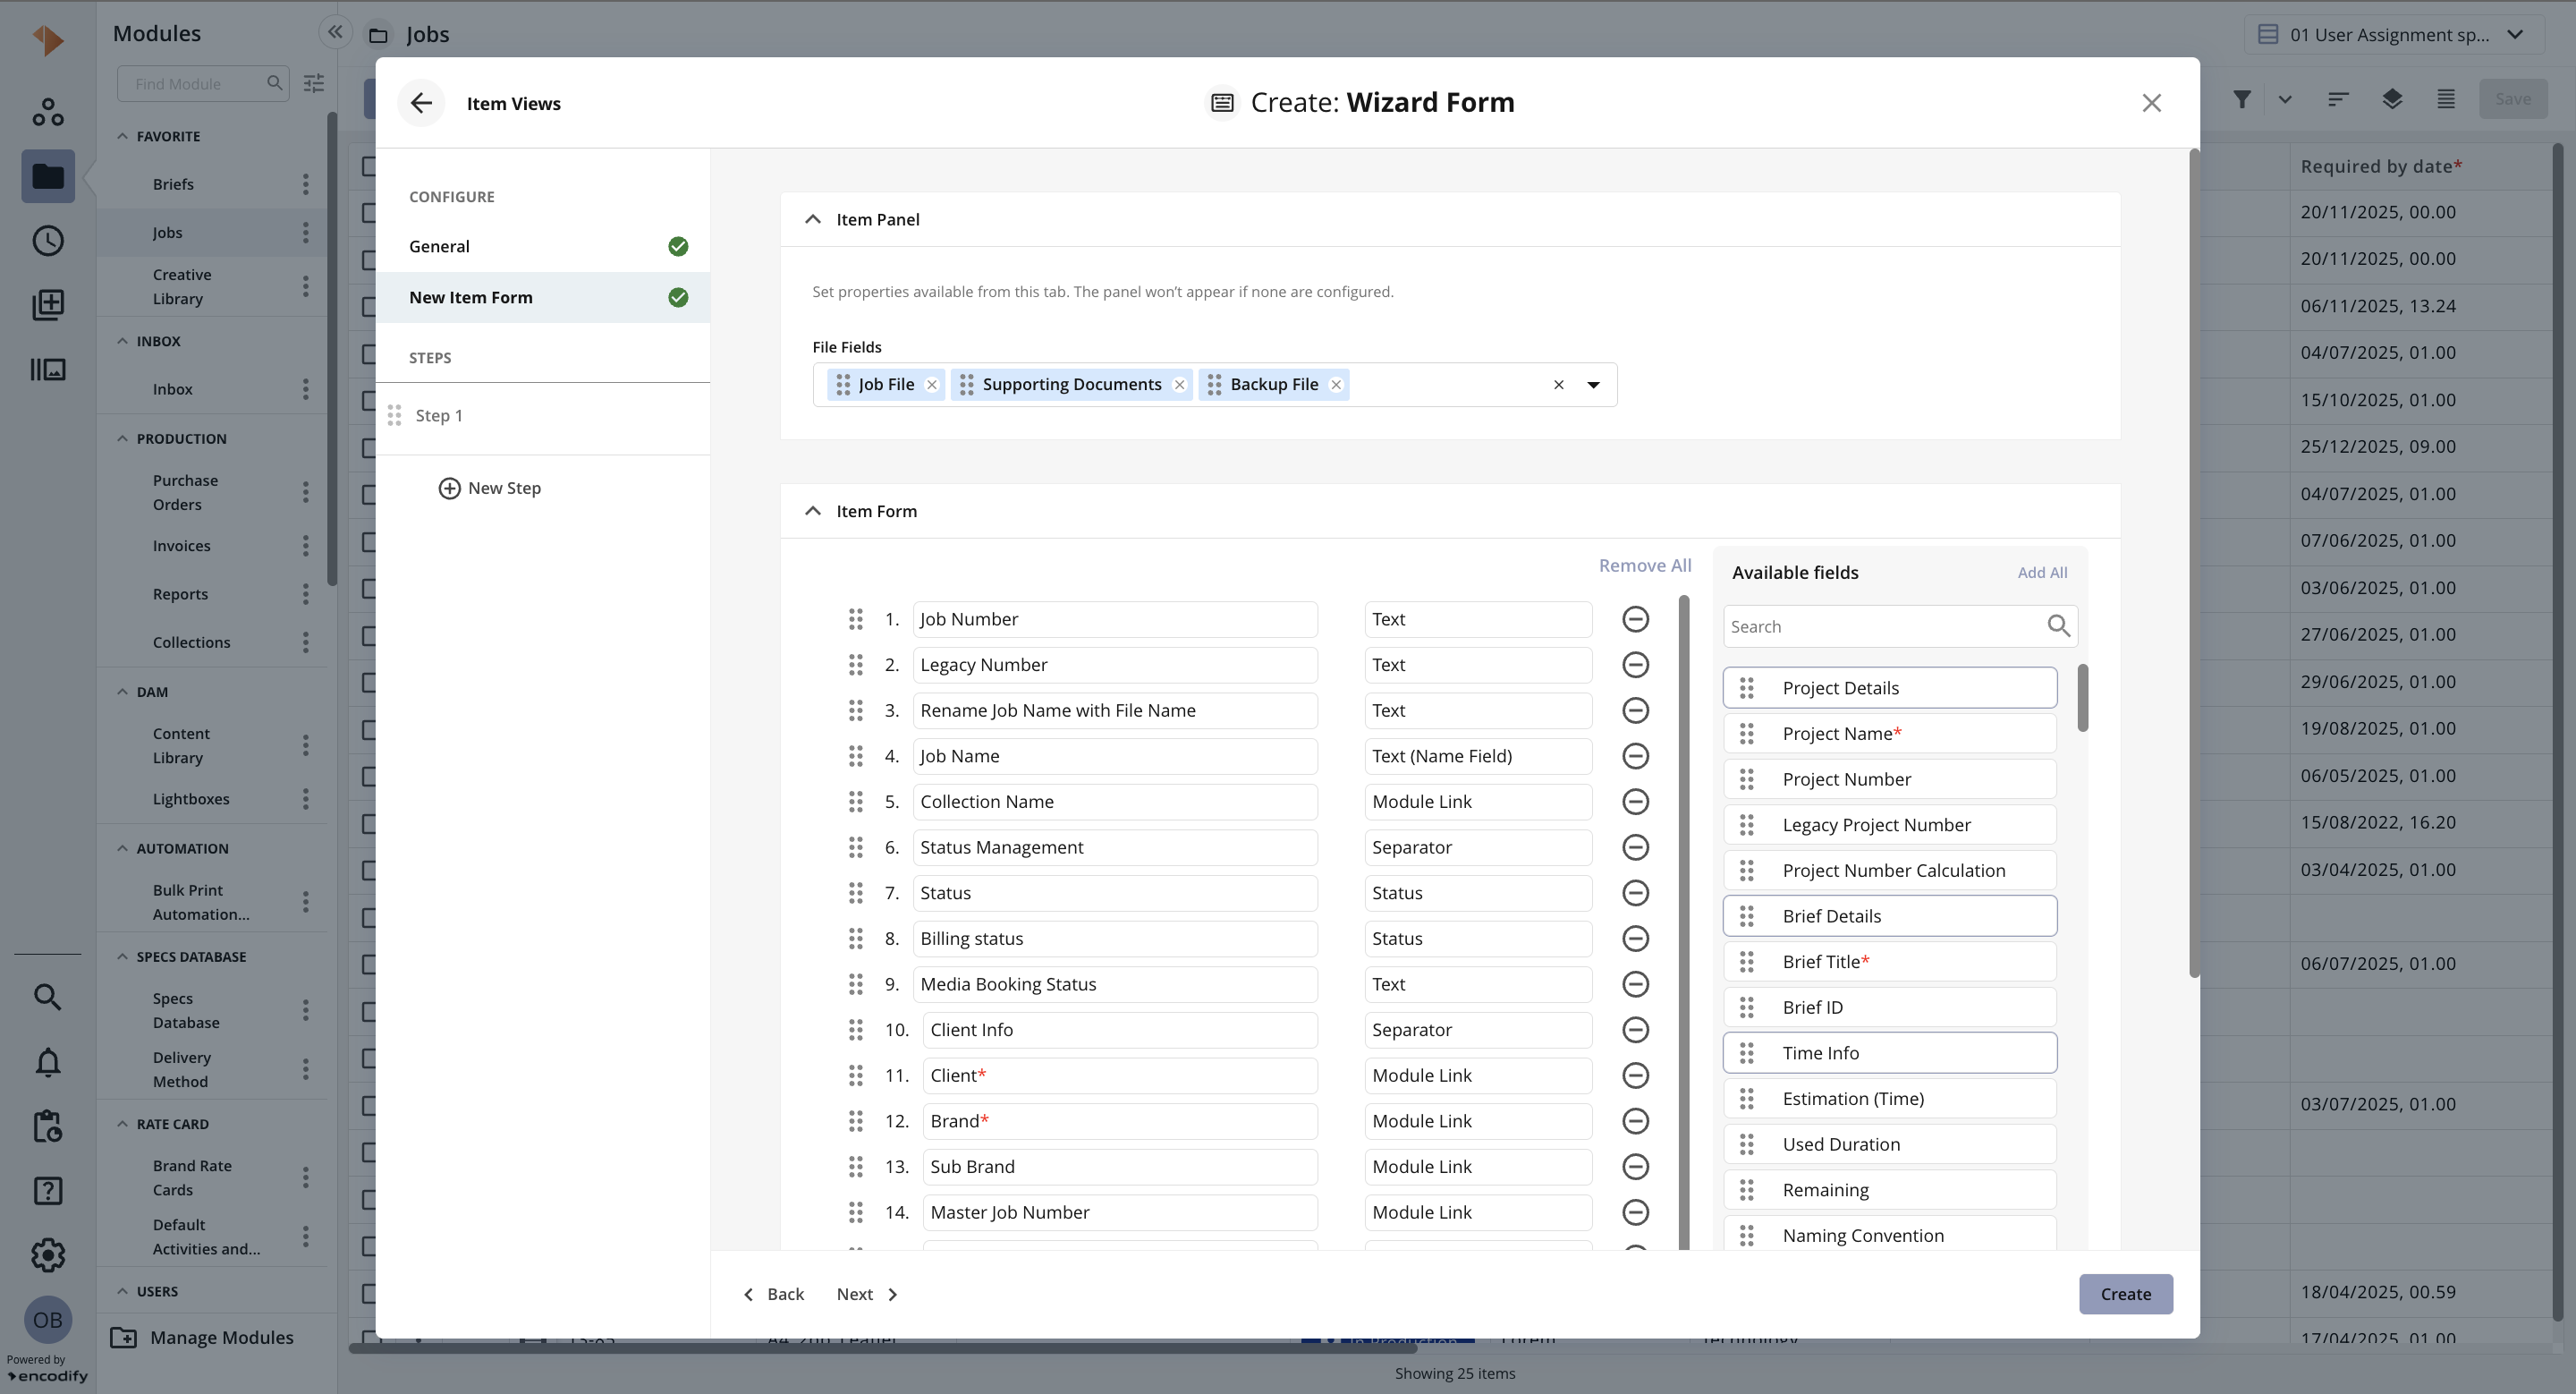Collapse the Item Form section
This screenshot has width=2576, height=1394.
click(813, 511)
